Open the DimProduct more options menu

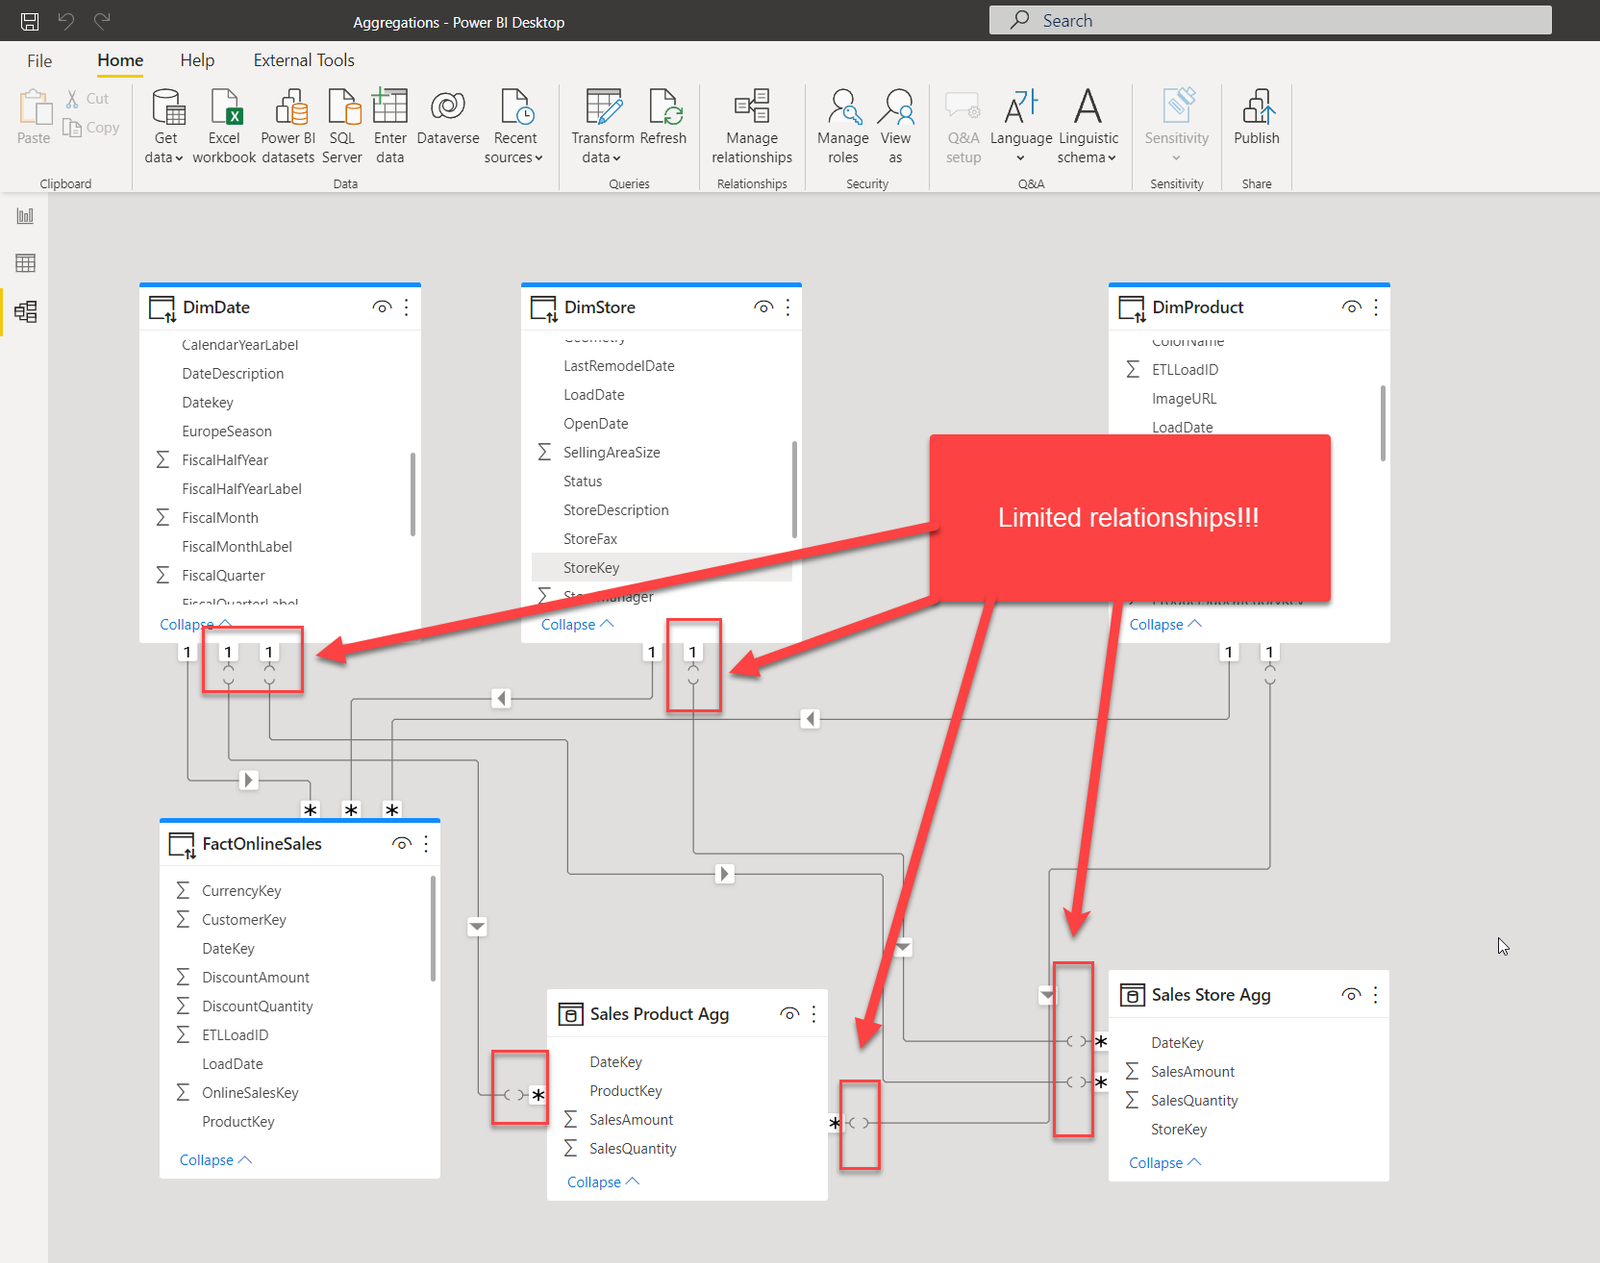point(1375,307)
